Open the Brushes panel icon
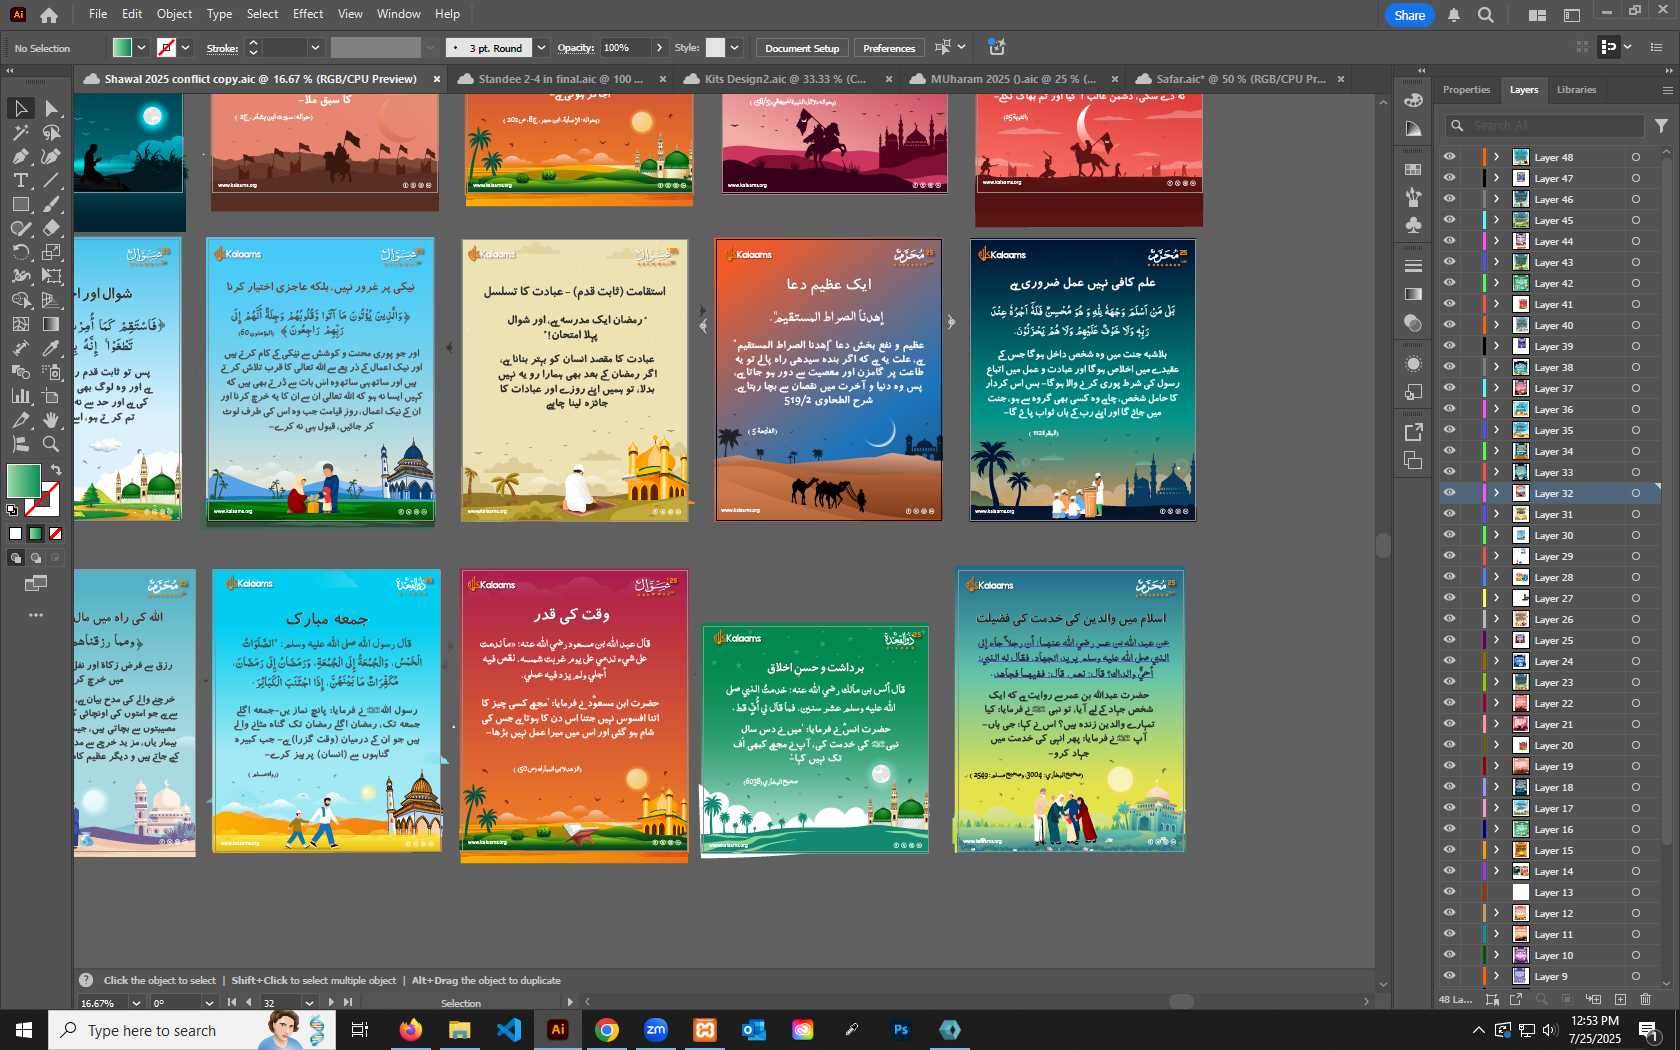The image size is (1680, 1050). (x=1413, y=197)
